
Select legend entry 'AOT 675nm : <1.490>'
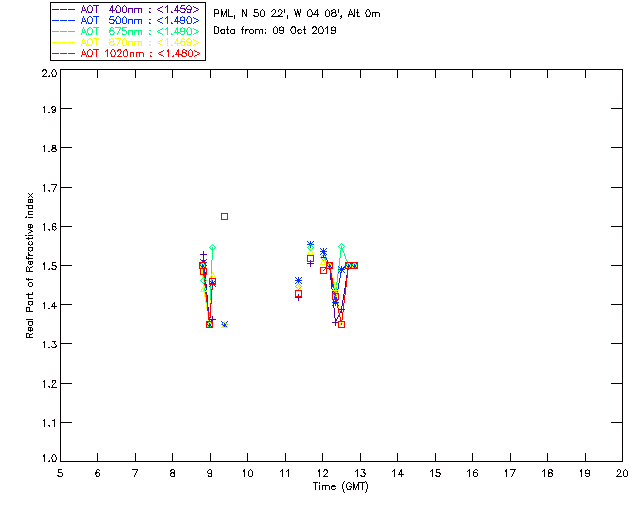(x=140, y=31)
